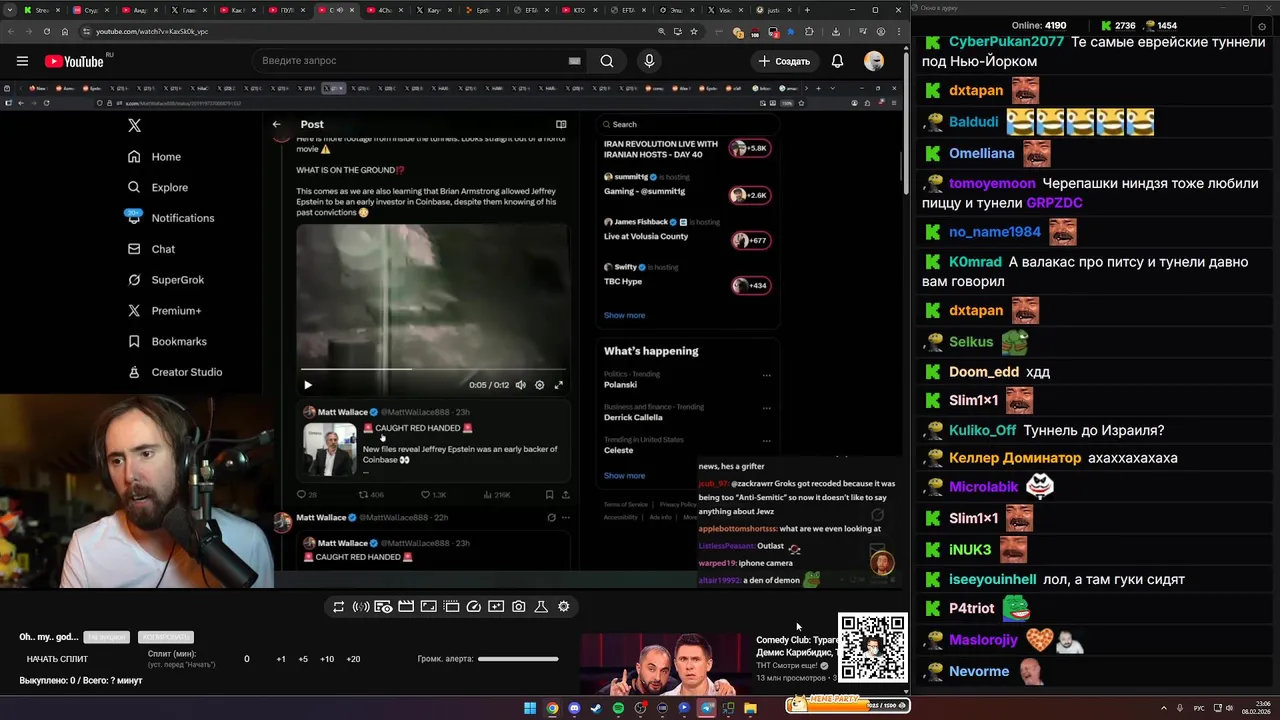Open options for the Polanski trend
The image size is (1280, 720).
(767, 376)
